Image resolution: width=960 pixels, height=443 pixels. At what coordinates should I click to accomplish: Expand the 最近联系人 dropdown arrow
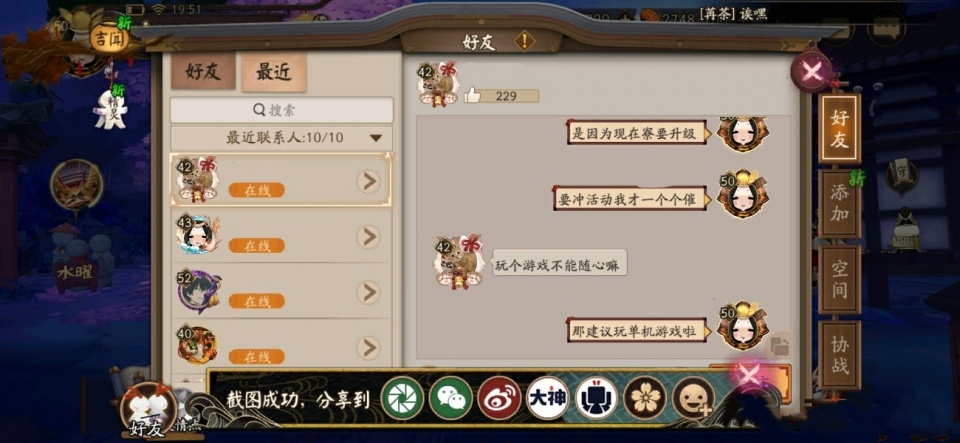pos(376,138)
